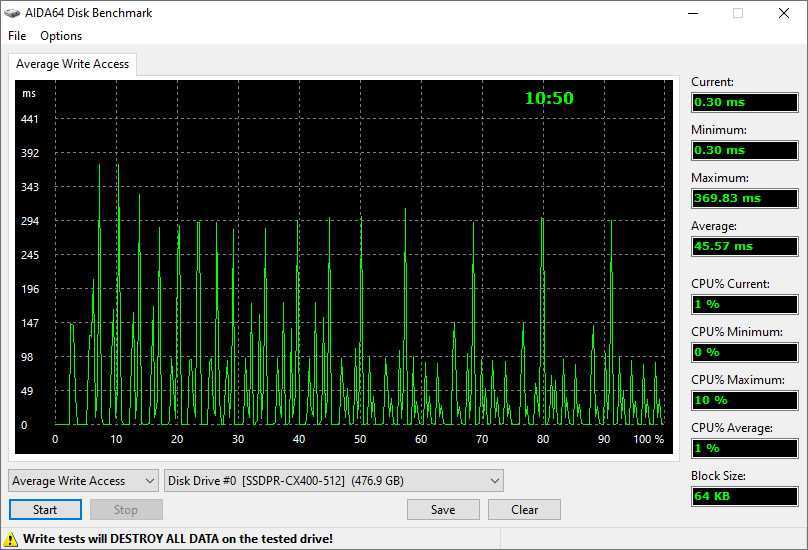Clear the benchmark graph

(x=524, y=510)
